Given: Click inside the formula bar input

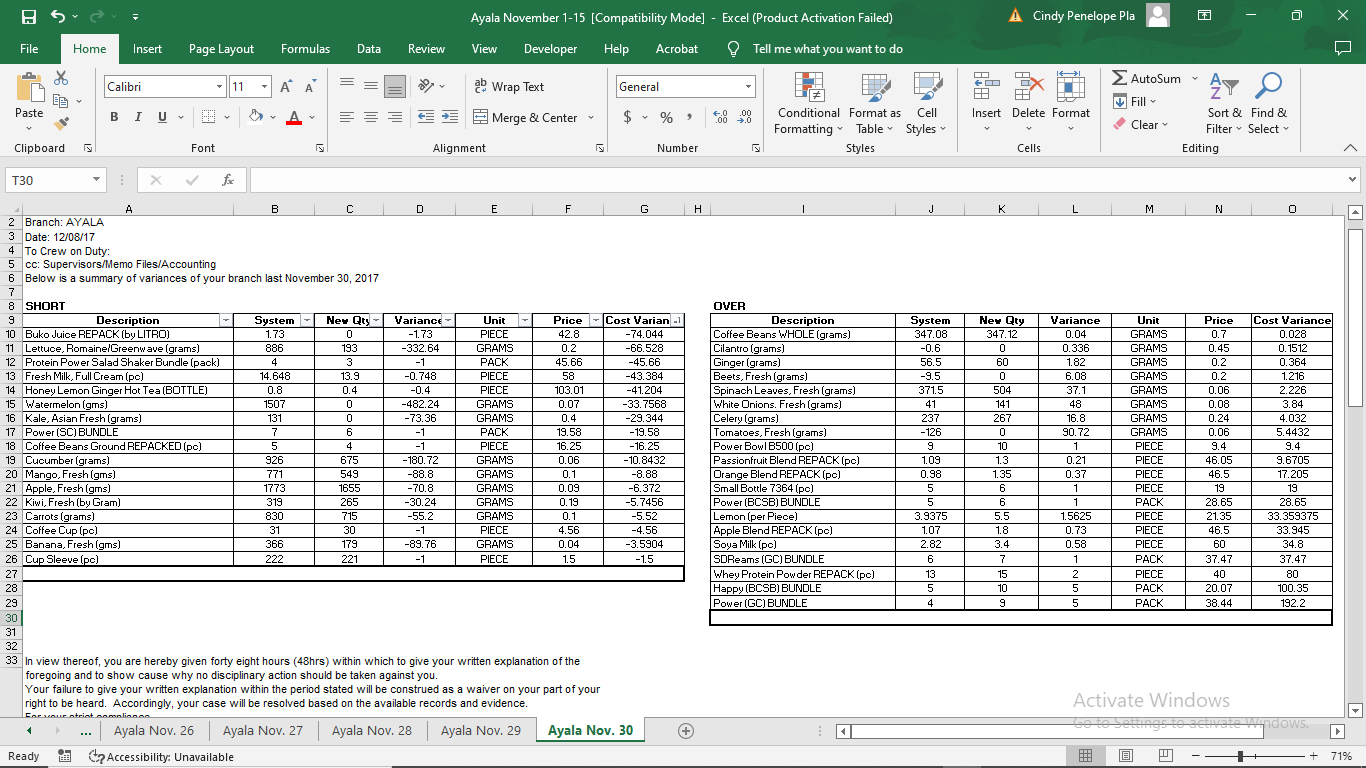Looking at the screenshot, I should pyautogui.click(x=796, y=180).
